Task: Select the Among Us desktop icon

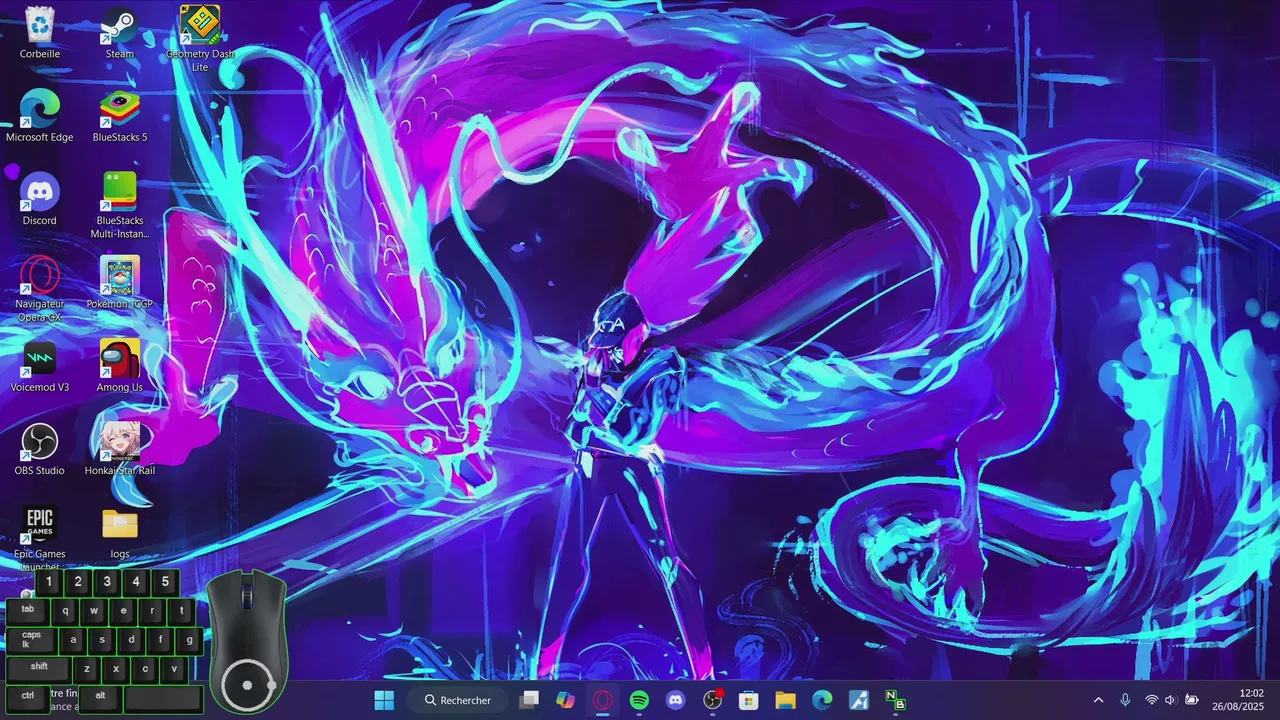Action: click(120, 366)
